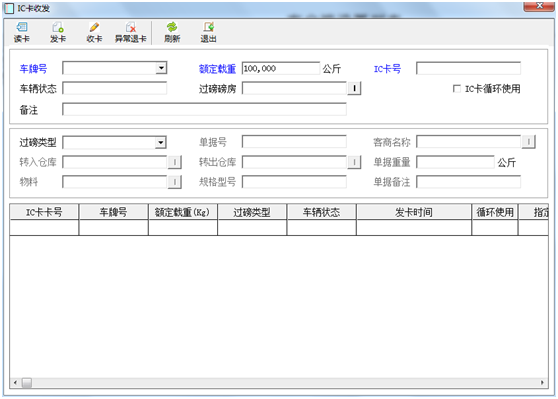This screenshot has width=558, height=399.
Task: Click the 转出仓库 lookup button
Action: tap(354, 162)
